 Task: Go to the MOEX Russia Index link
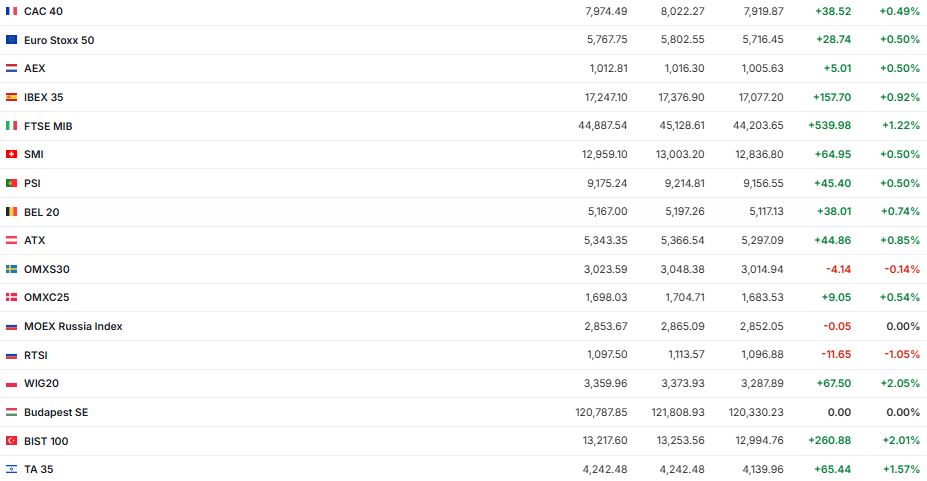tap(73, 326)
